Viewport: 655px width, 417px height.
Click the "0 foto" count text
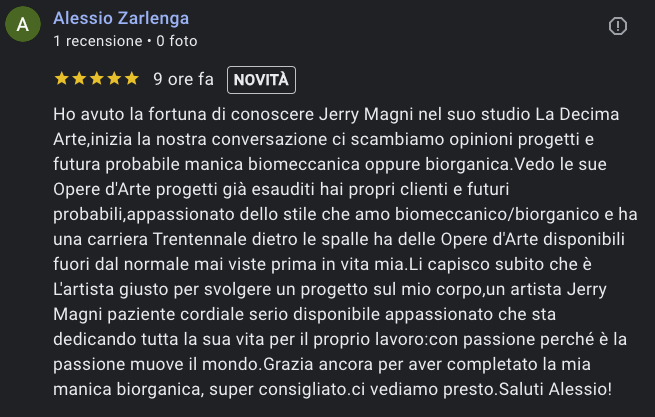click(176, 41)
